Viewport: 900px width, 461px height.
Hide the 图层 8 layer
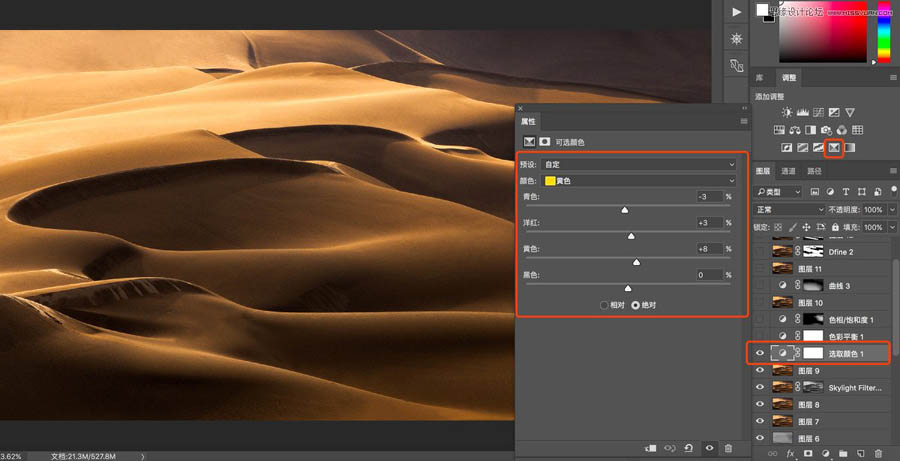760,405
